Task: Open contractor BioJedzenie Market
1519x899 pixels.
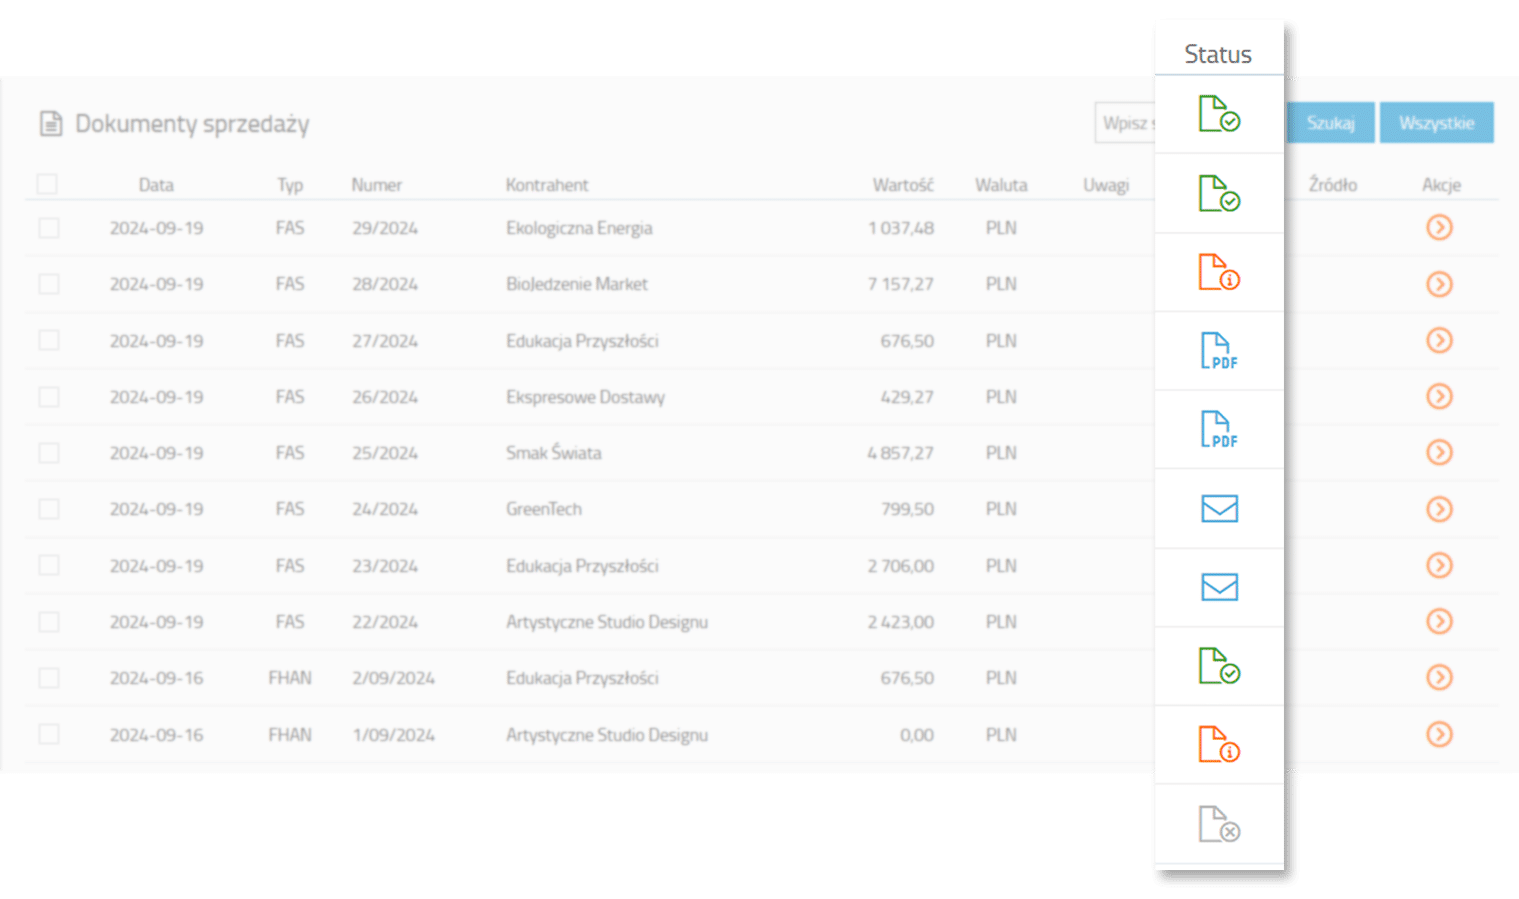Action: point(577,284)
